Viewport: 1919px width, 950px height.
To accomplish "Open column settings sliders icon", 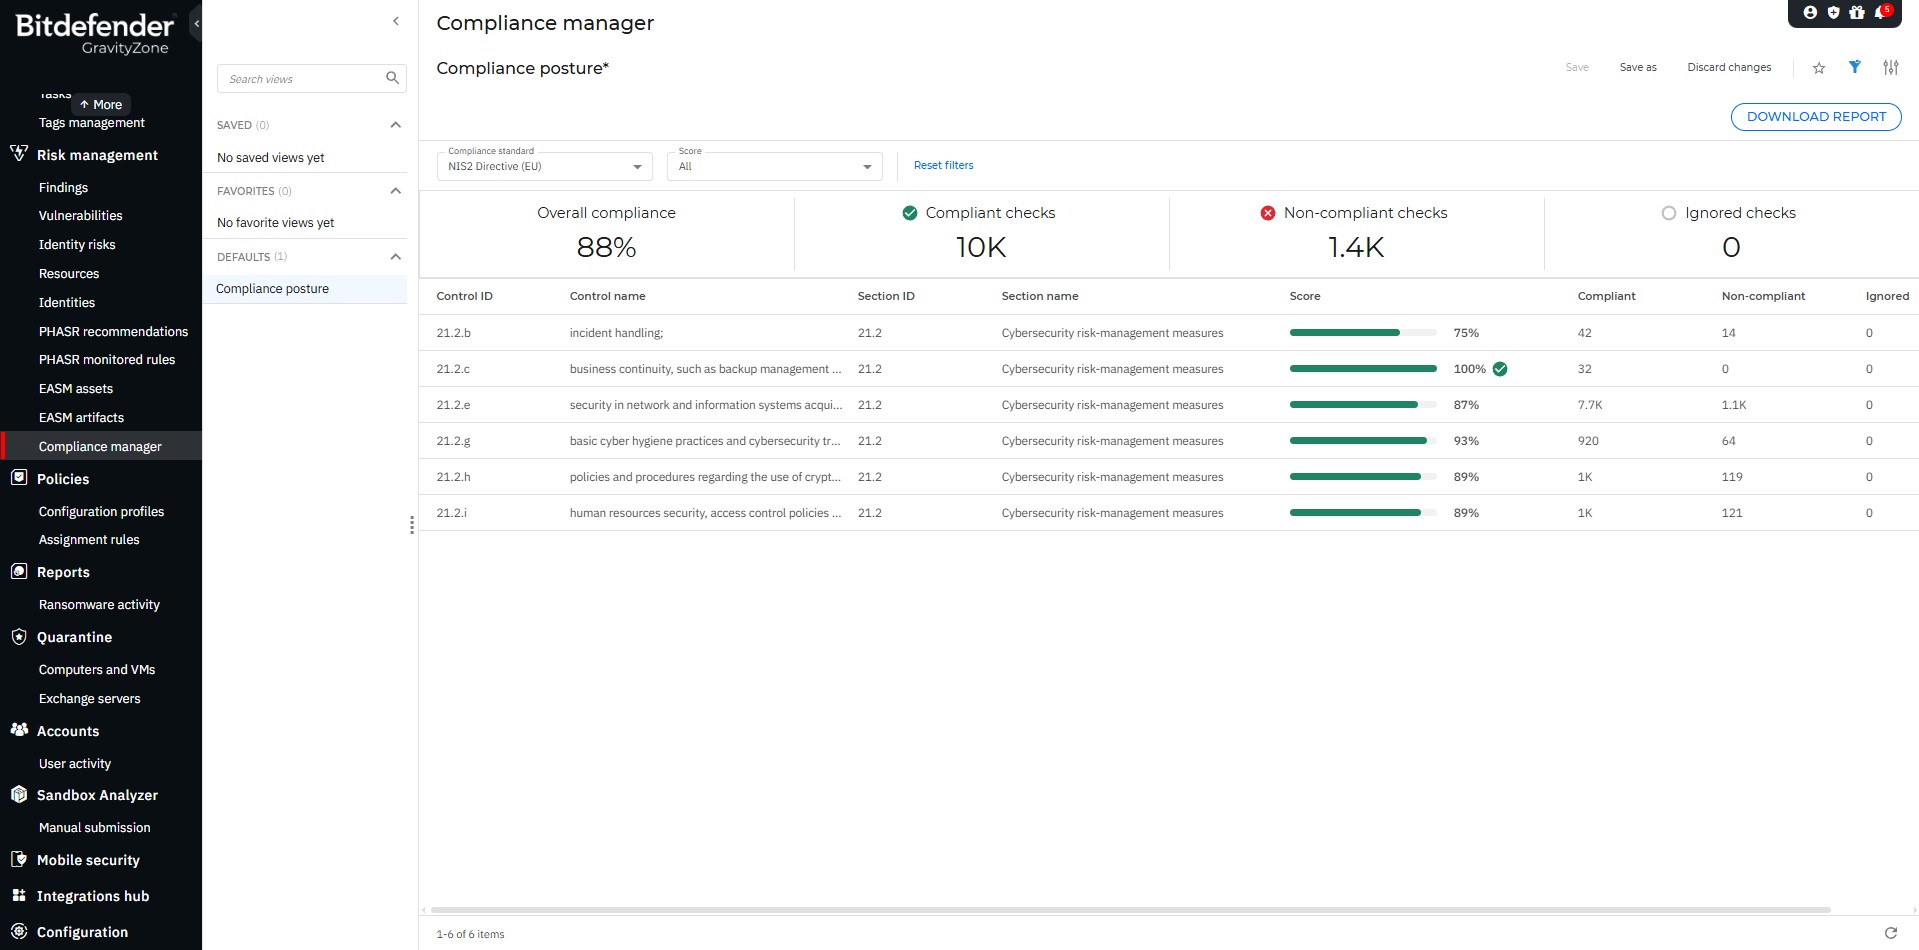I will coord(1890,68).
